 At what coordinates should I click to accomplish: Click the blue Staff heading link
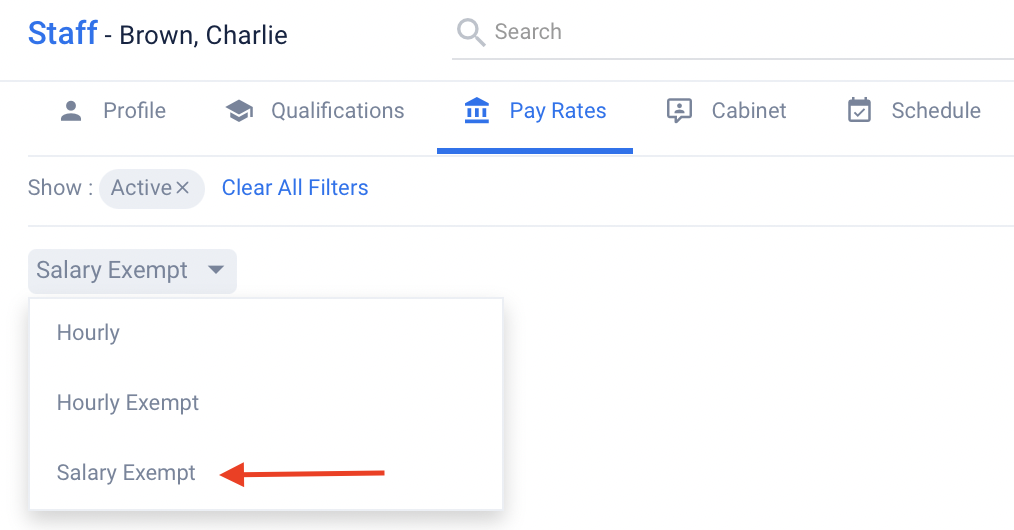coord(63,33)
